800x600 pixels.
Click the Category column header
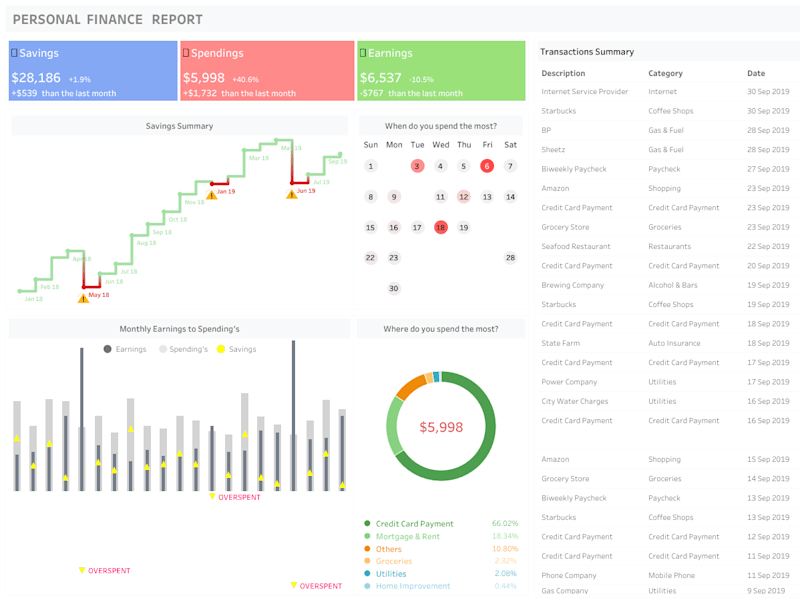(665, 73)
